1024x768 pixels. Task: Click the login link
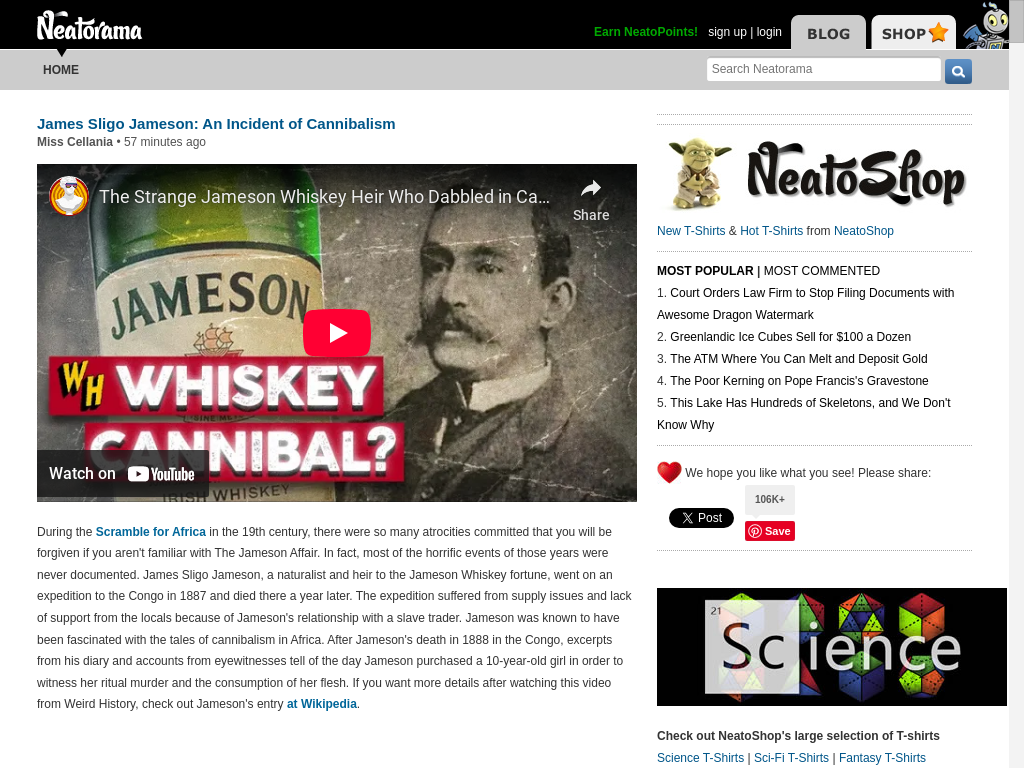(x=769, y=32)
